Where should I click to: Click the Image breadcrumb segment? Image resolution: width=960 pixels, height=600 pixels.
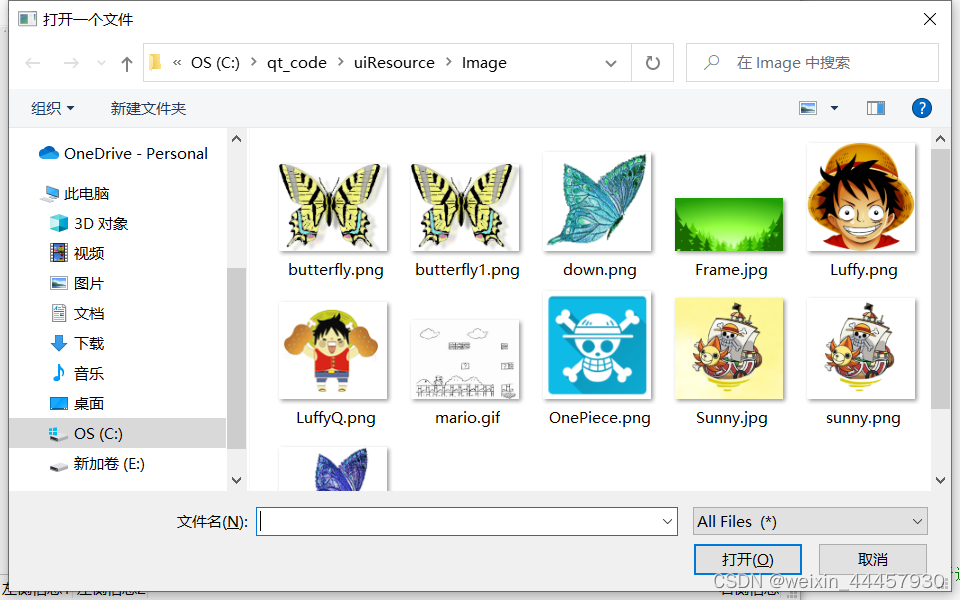(x=484, y=62)
